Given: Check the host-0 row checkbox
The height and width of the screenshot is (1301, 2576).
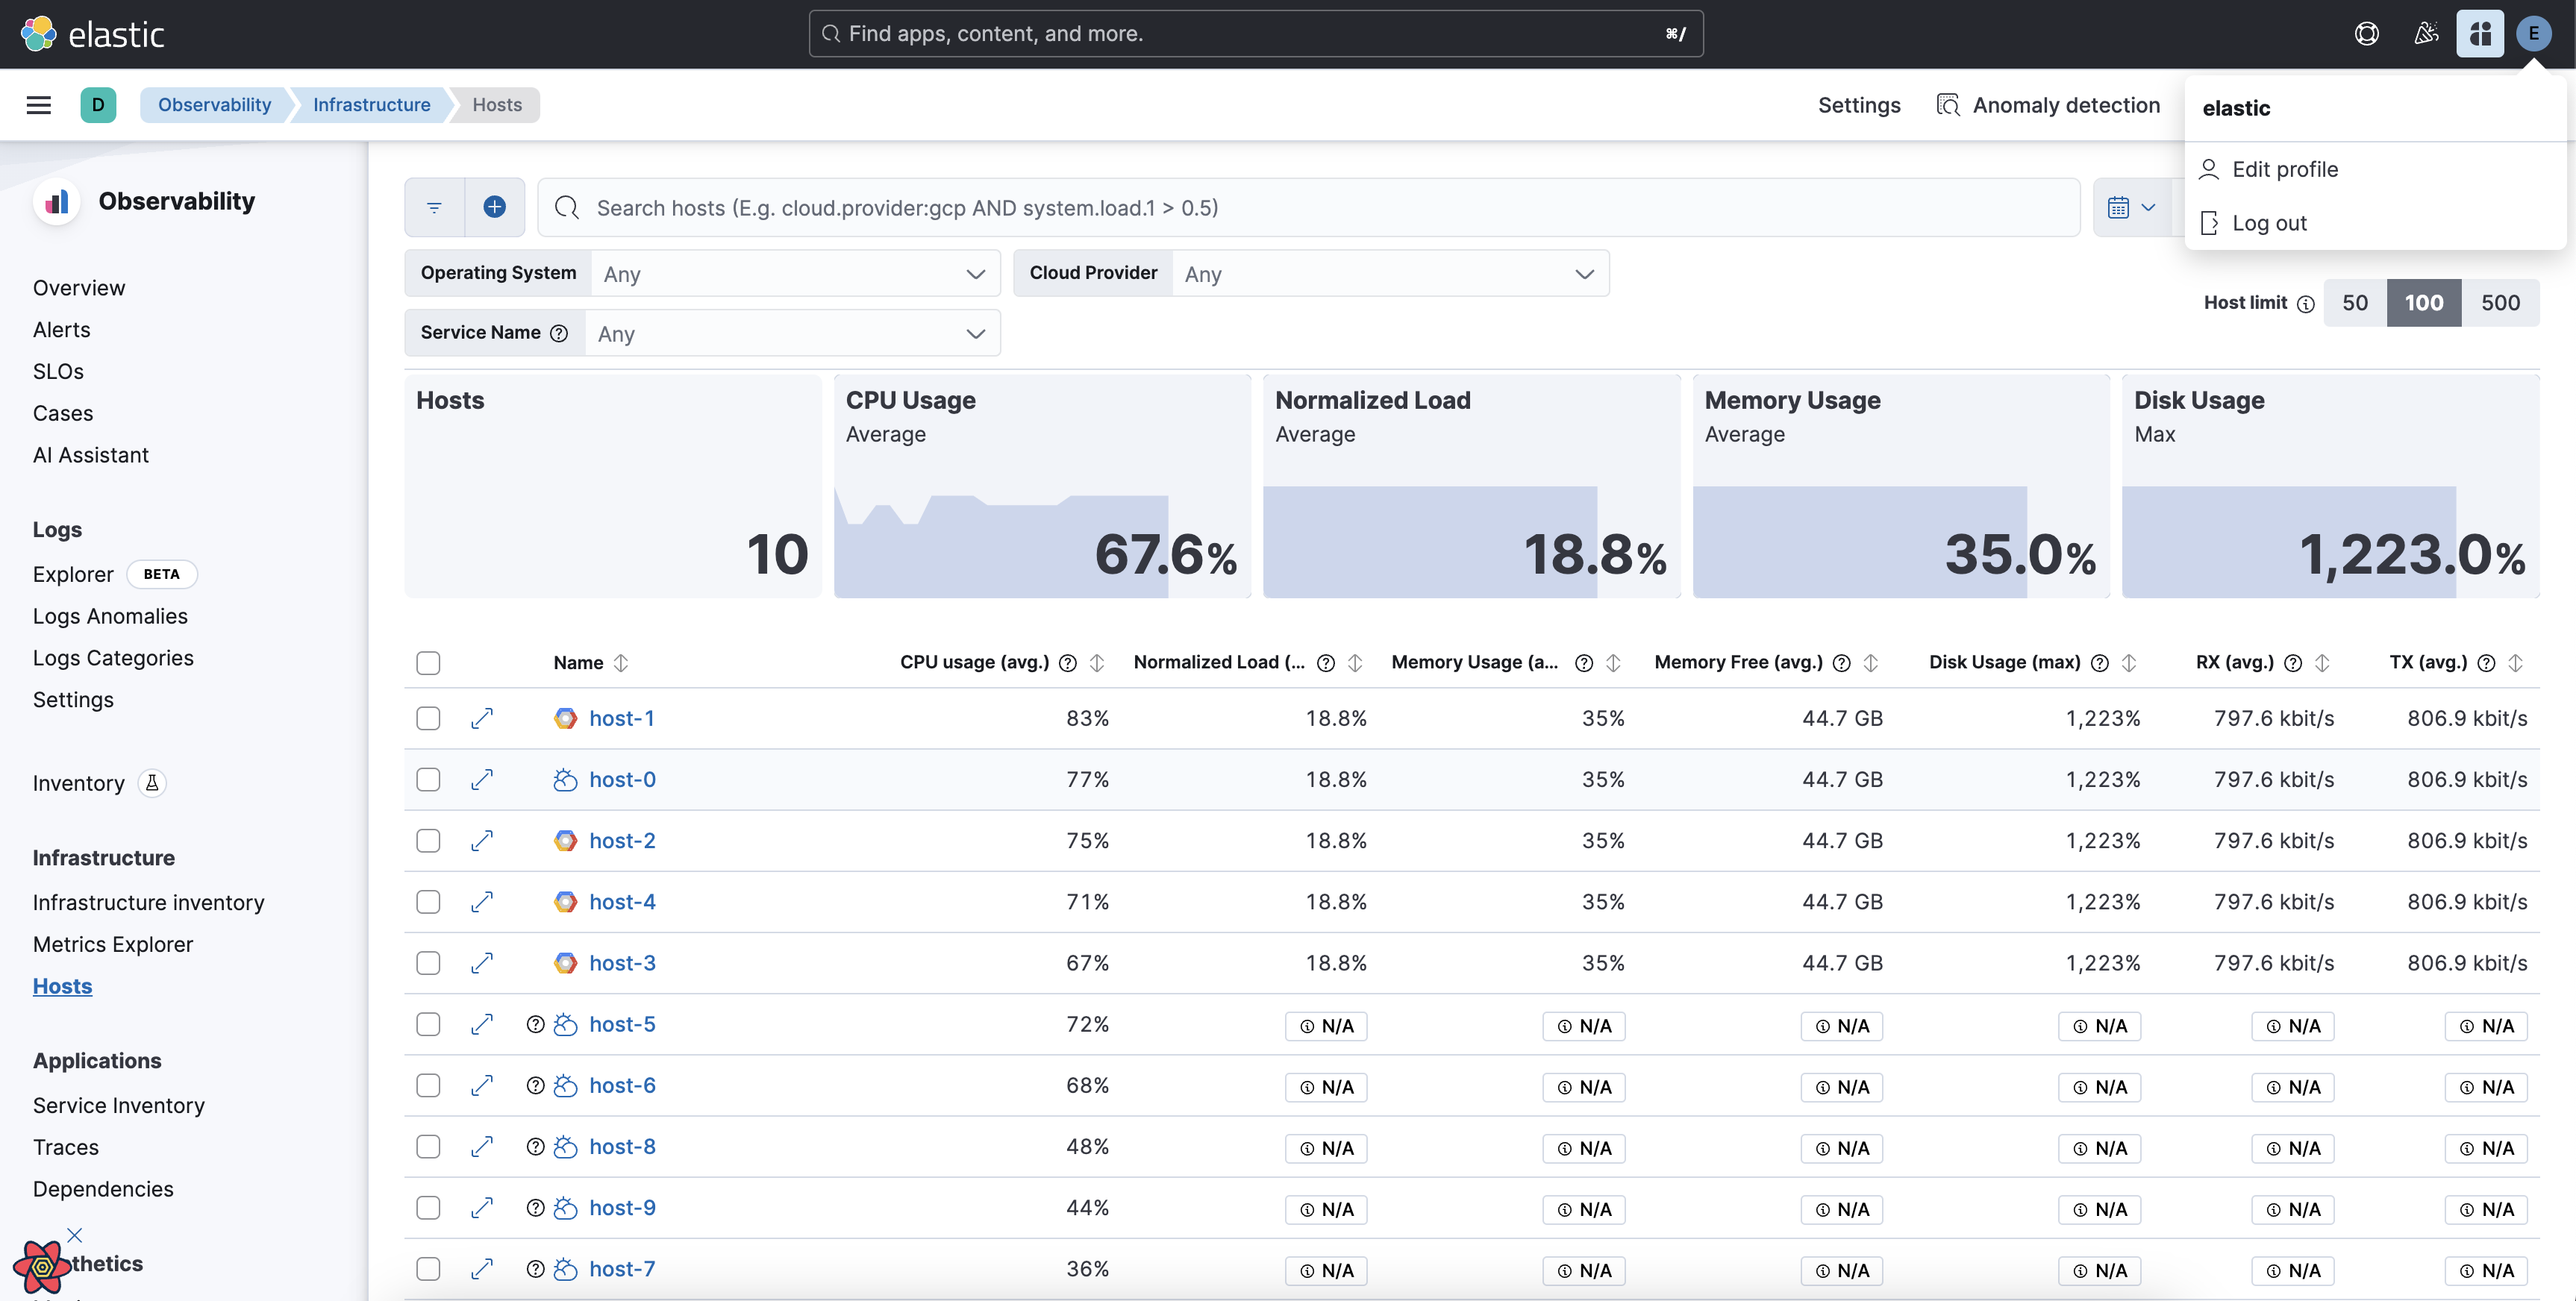Looking at the screenshot, I should point(428,779).
